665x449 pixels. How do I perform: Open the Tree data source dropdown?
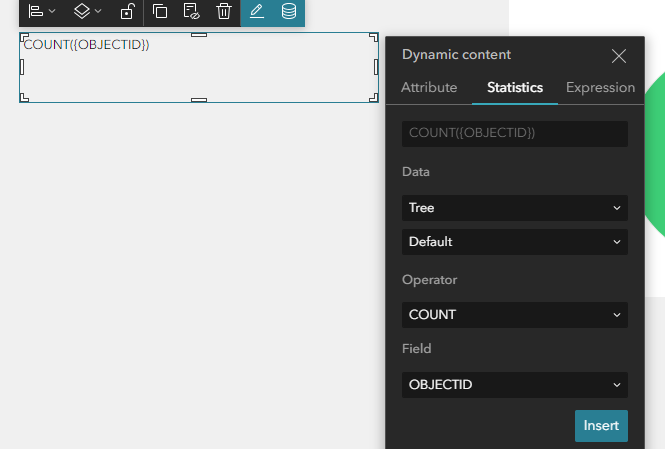tap(514, 208)
